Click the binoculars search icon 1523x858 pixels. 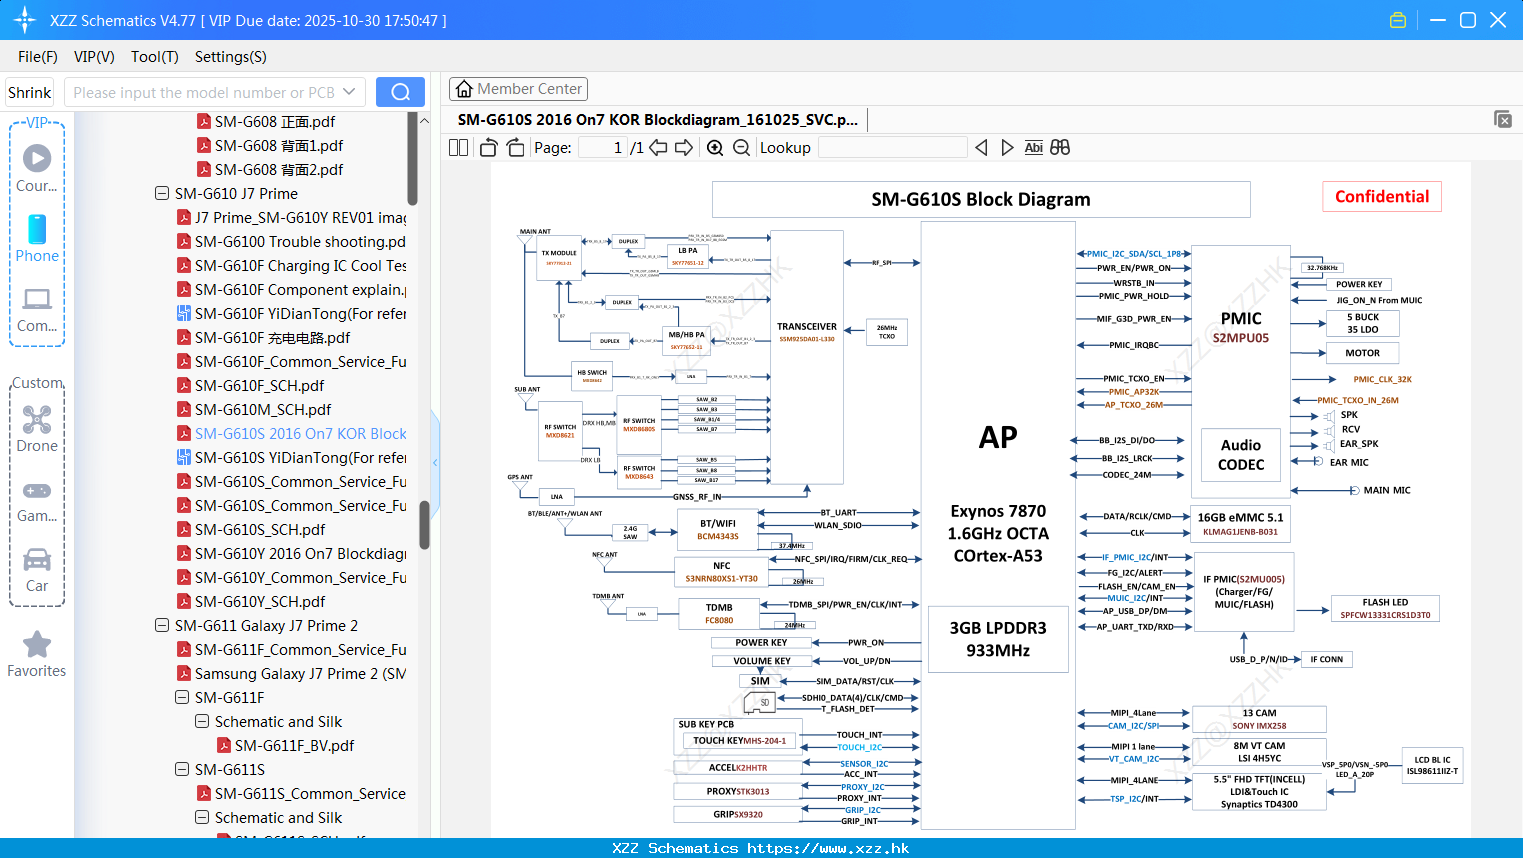point(1060,147)
